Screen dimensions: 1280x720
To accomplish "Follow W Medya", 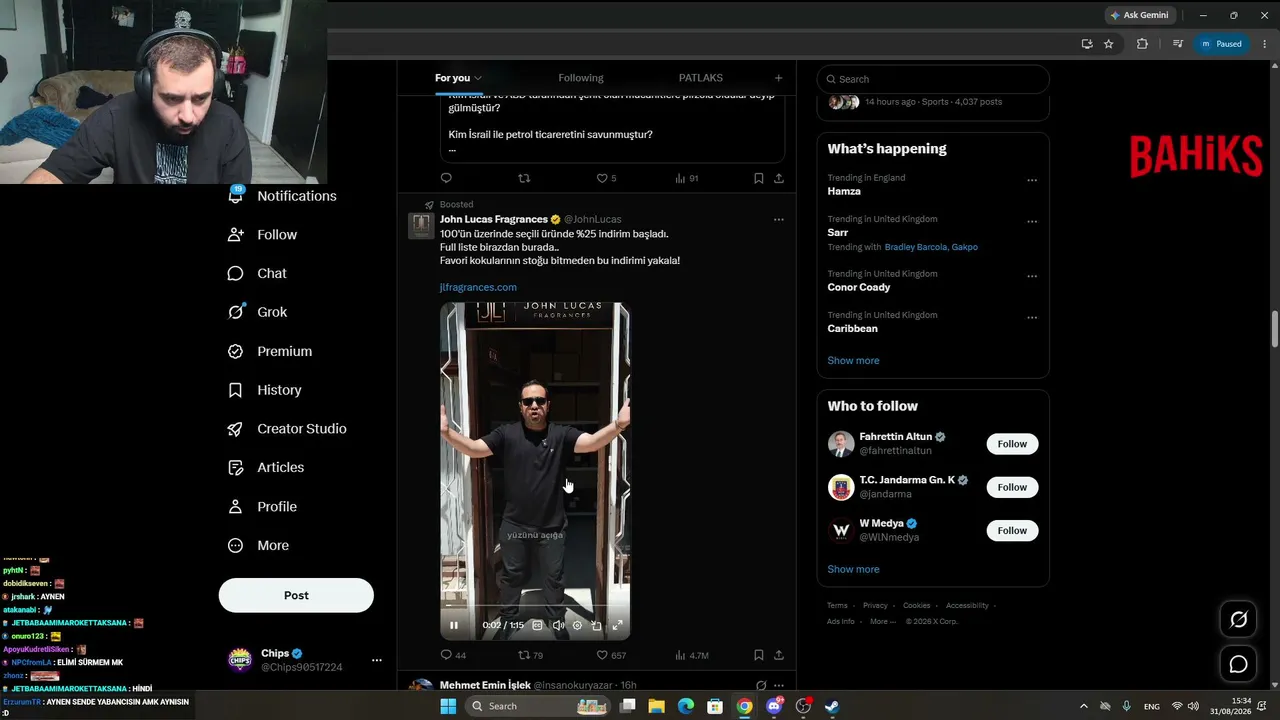I will pyautogui.click(x=1012, y=530).
